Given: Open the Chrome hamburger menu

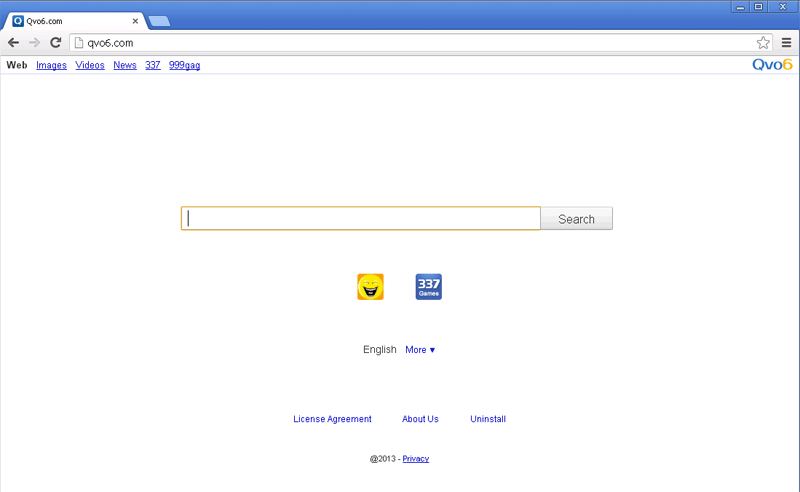Looking at the screenshot, I should pyautogui.click(x=786, y=43).
